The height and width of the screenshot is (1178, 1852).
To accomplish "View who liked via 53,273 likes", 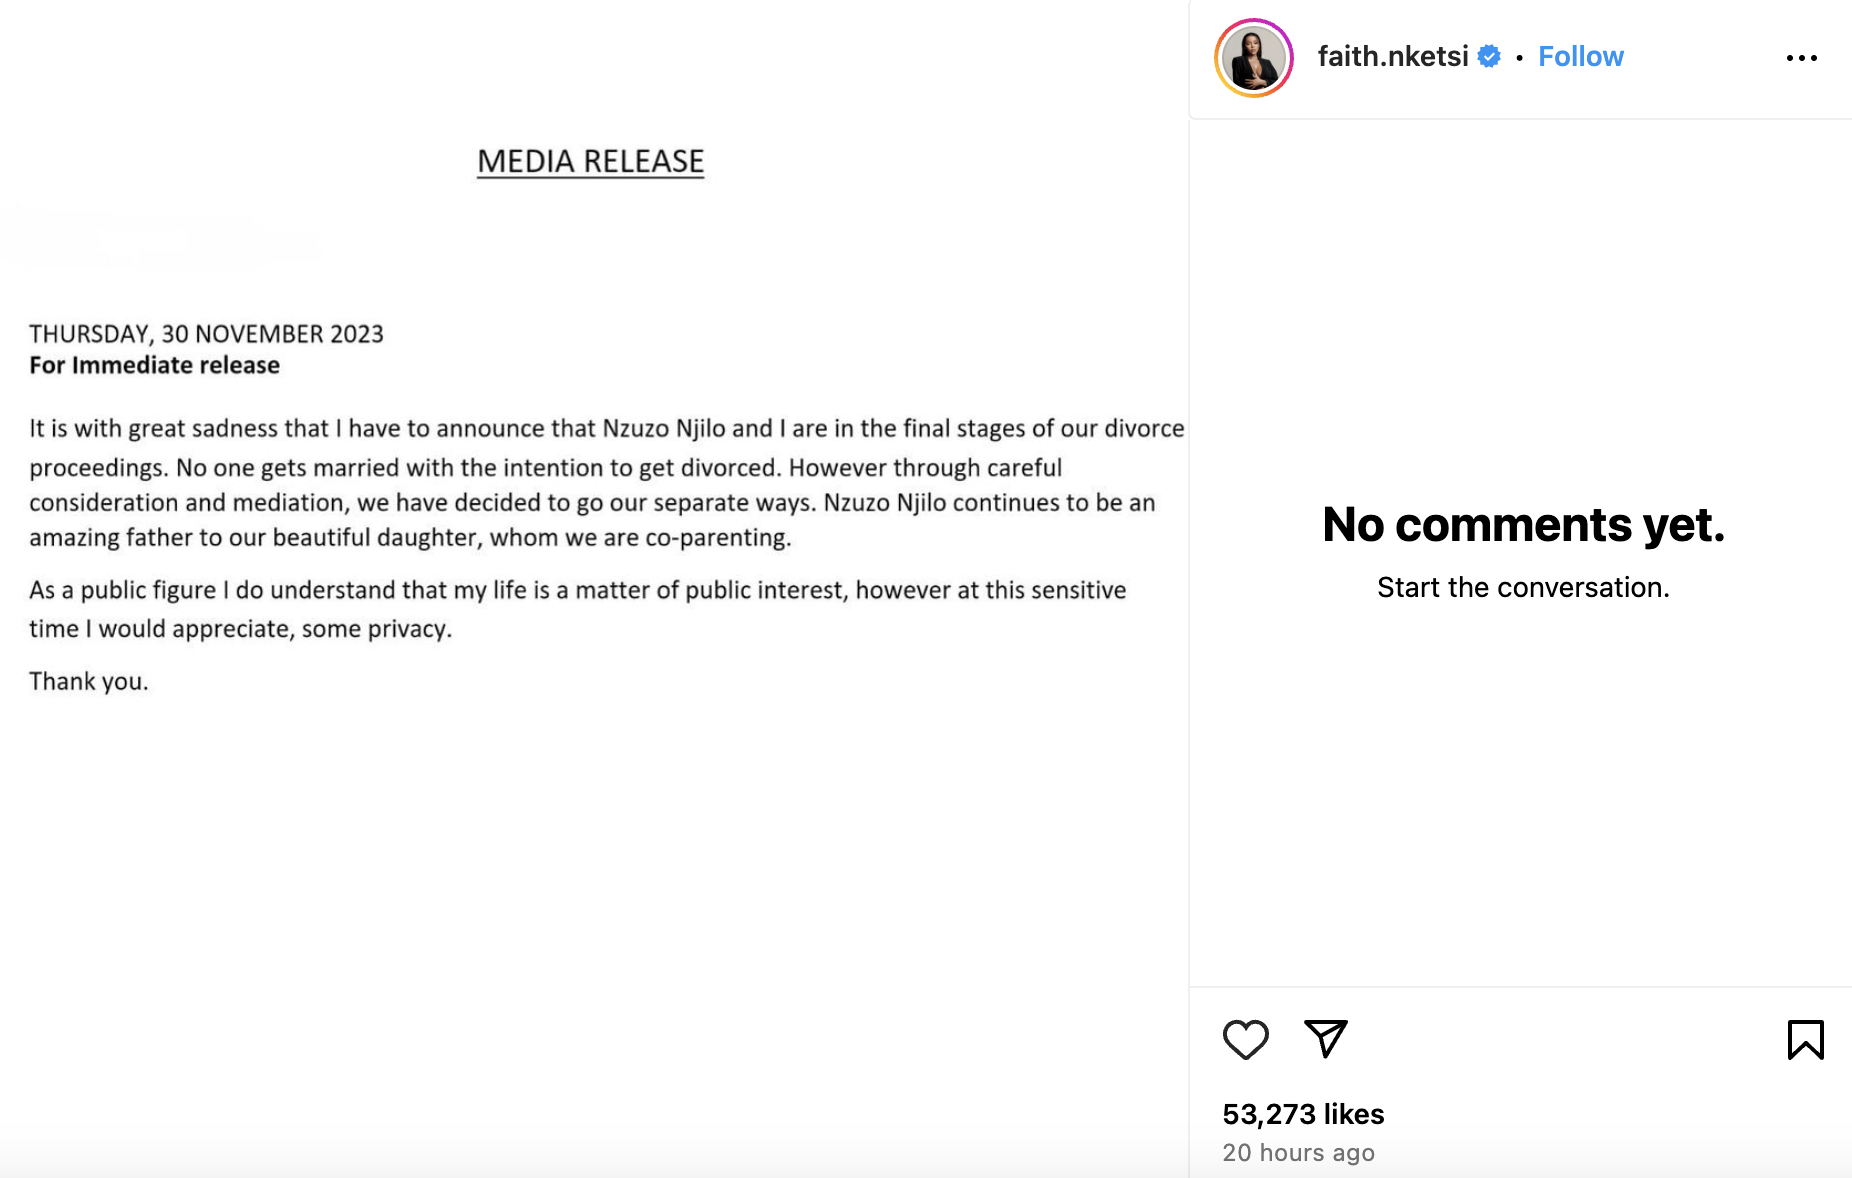I will [x=1303, y=1114].
